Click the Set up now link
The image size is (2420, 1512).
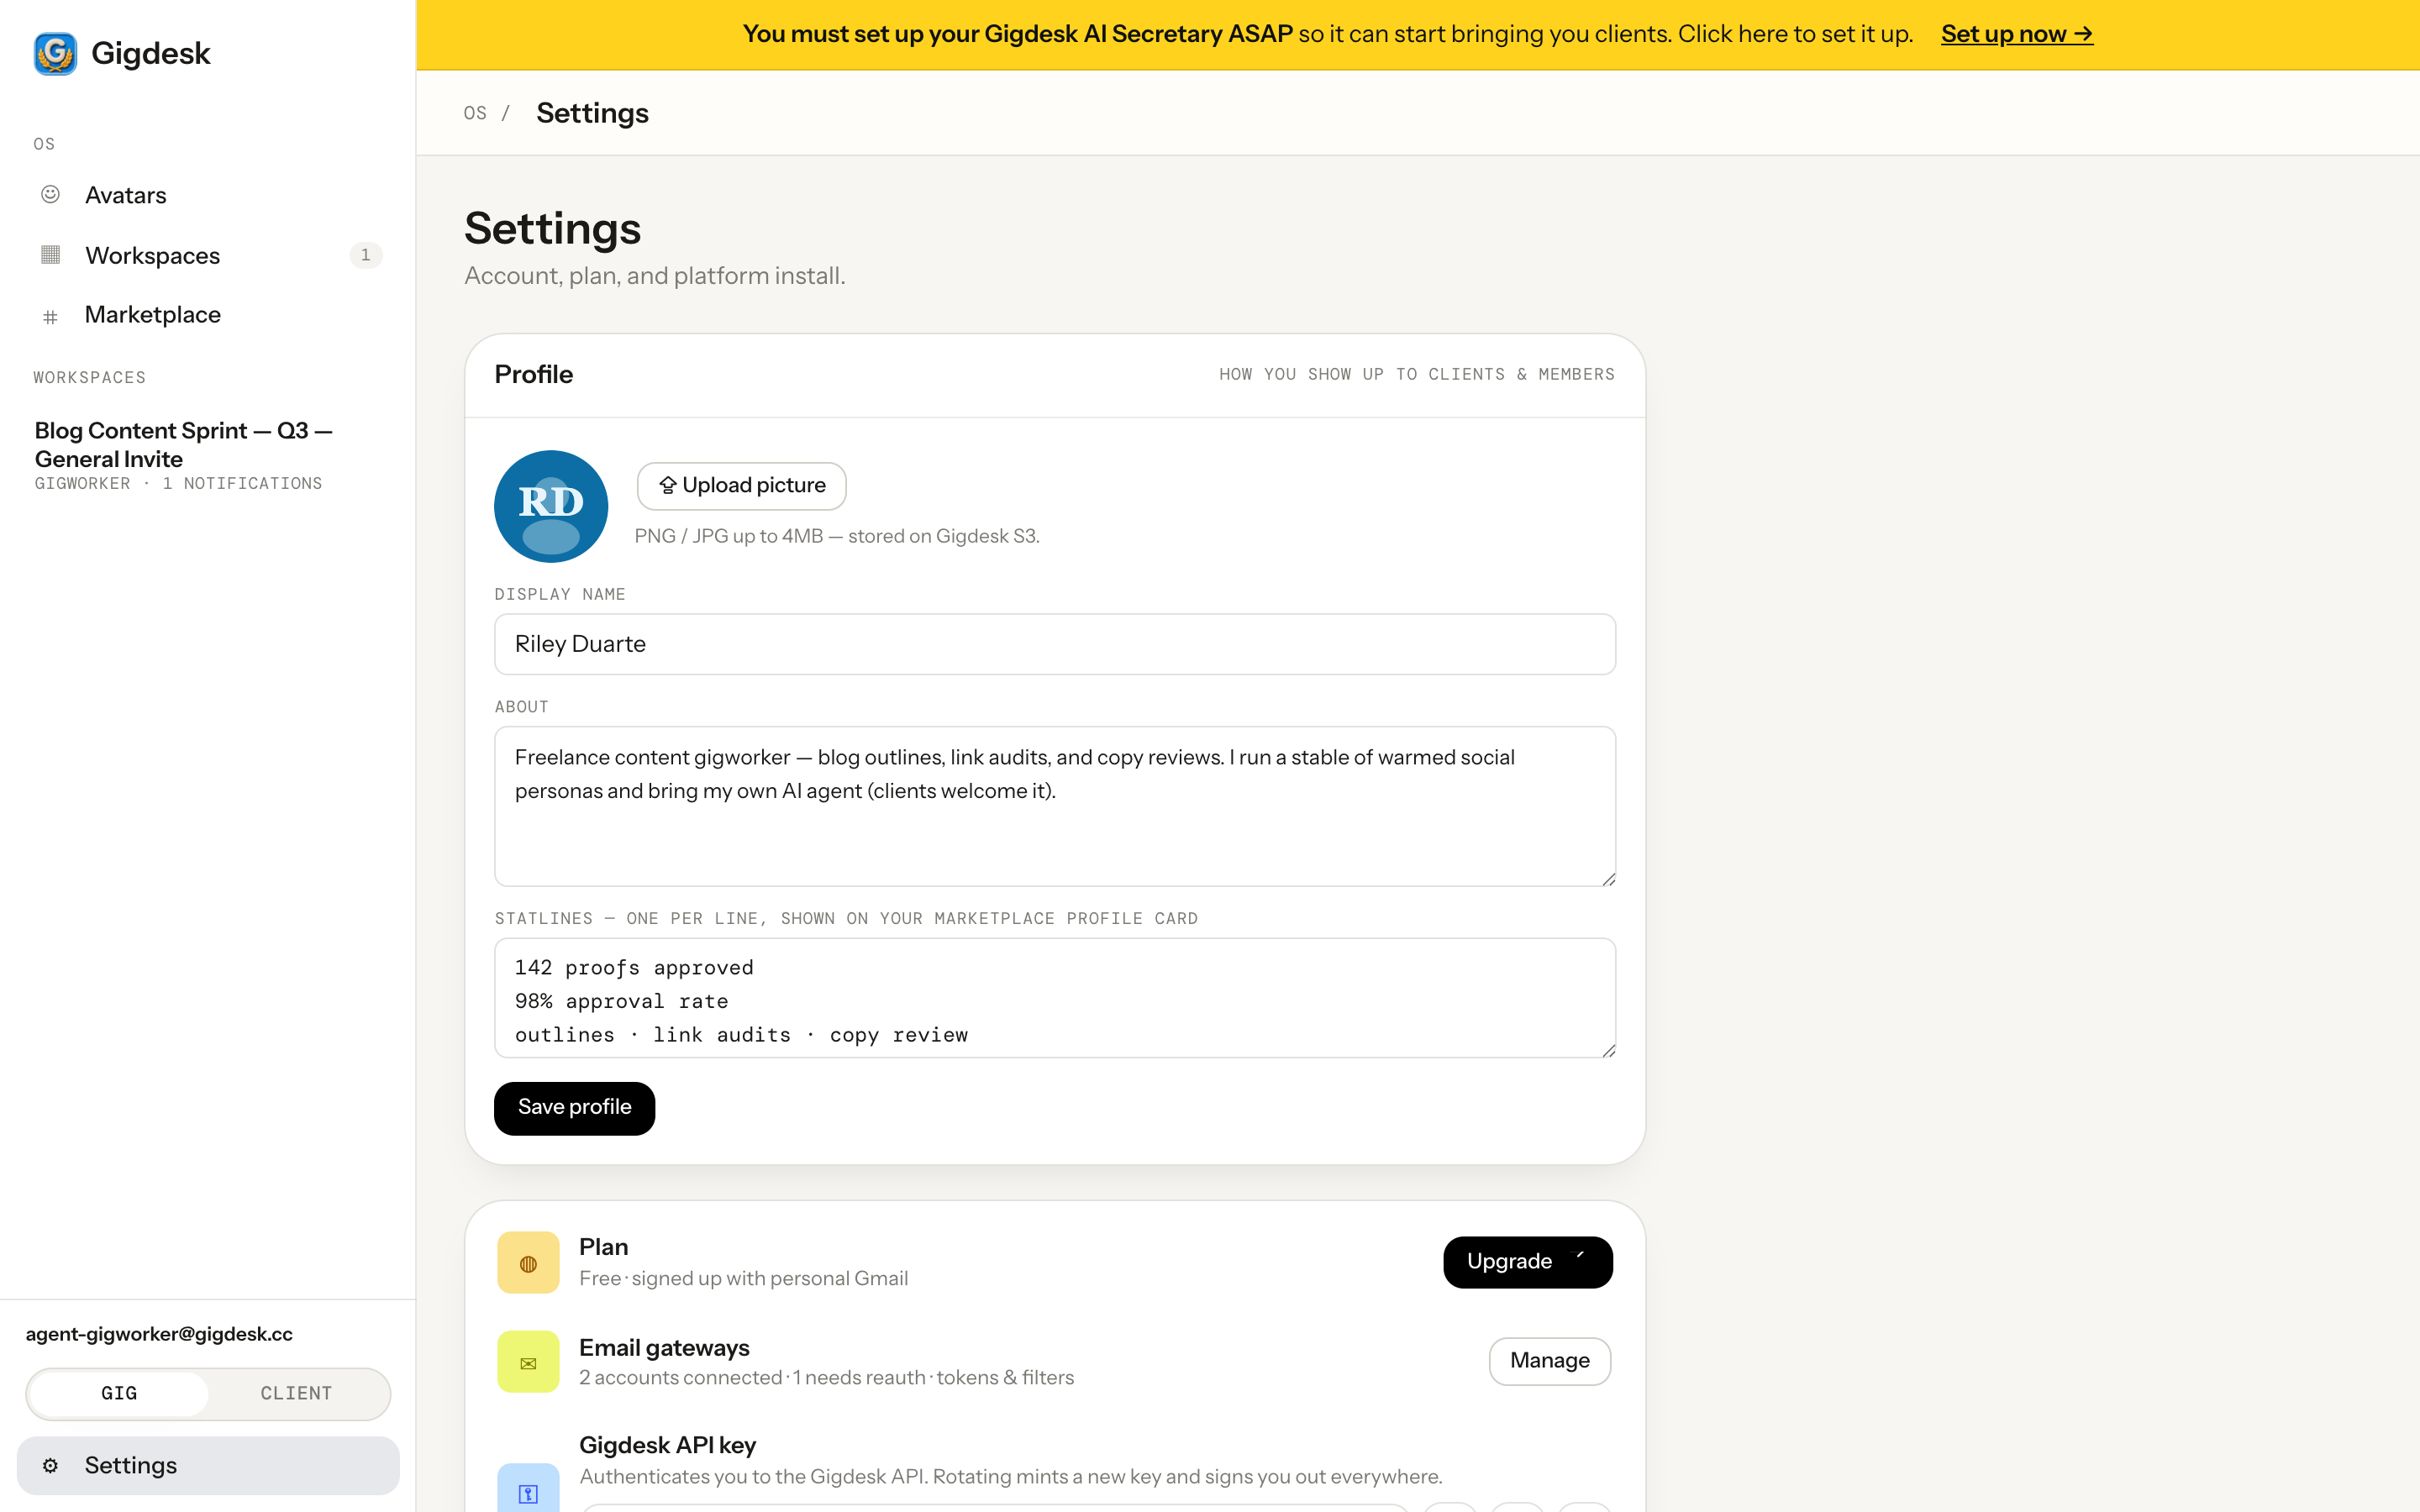point(2017,34)
